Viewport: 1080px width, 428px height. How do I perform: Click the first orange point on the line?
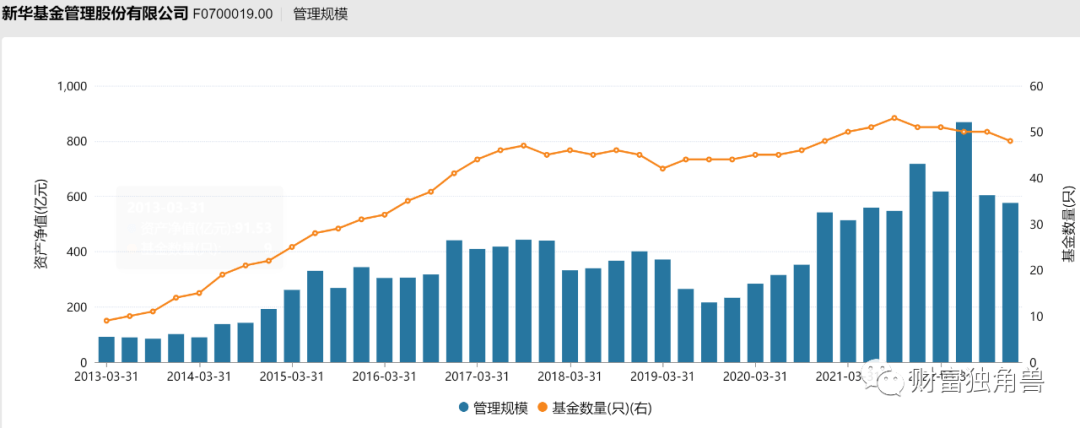click(x=106, y=321)
